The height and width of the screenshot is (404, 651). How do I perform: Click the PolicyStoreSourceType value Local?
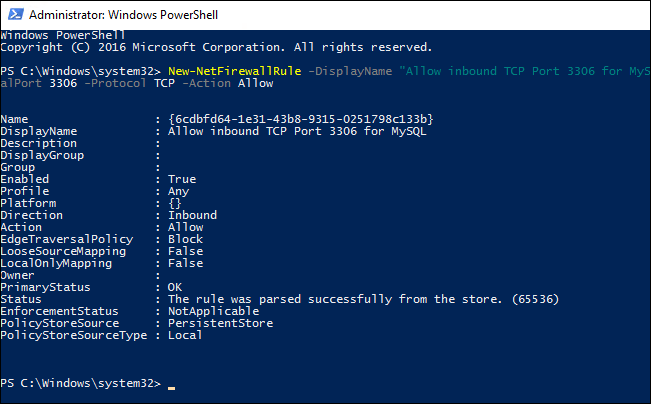[x=185, y=335]
